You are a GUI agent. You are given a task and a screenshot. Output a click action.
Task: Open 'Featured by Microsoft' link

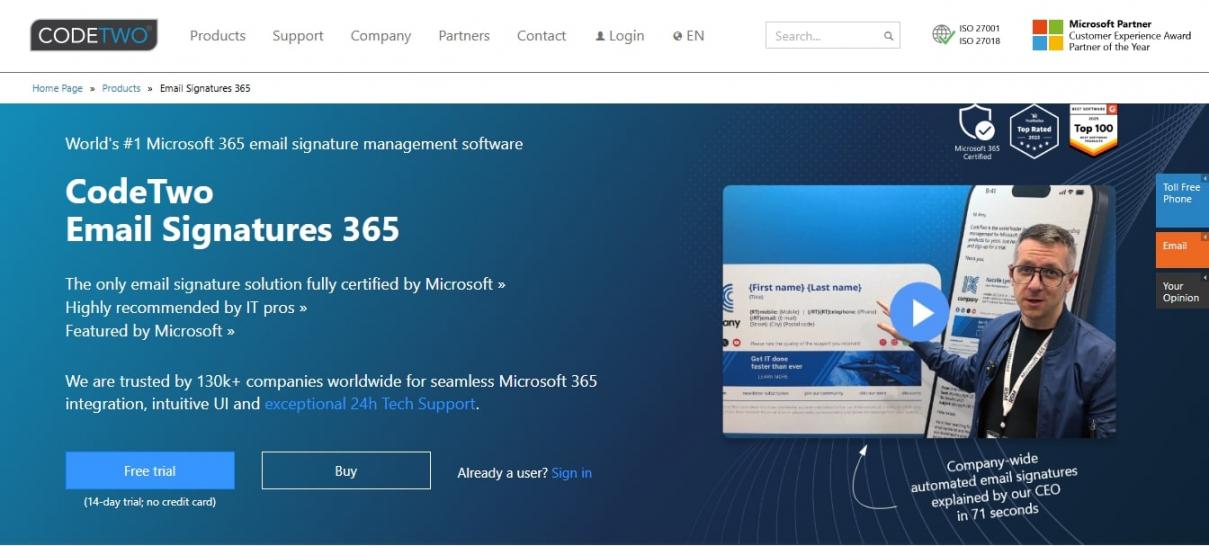click(x=150, y=330)
